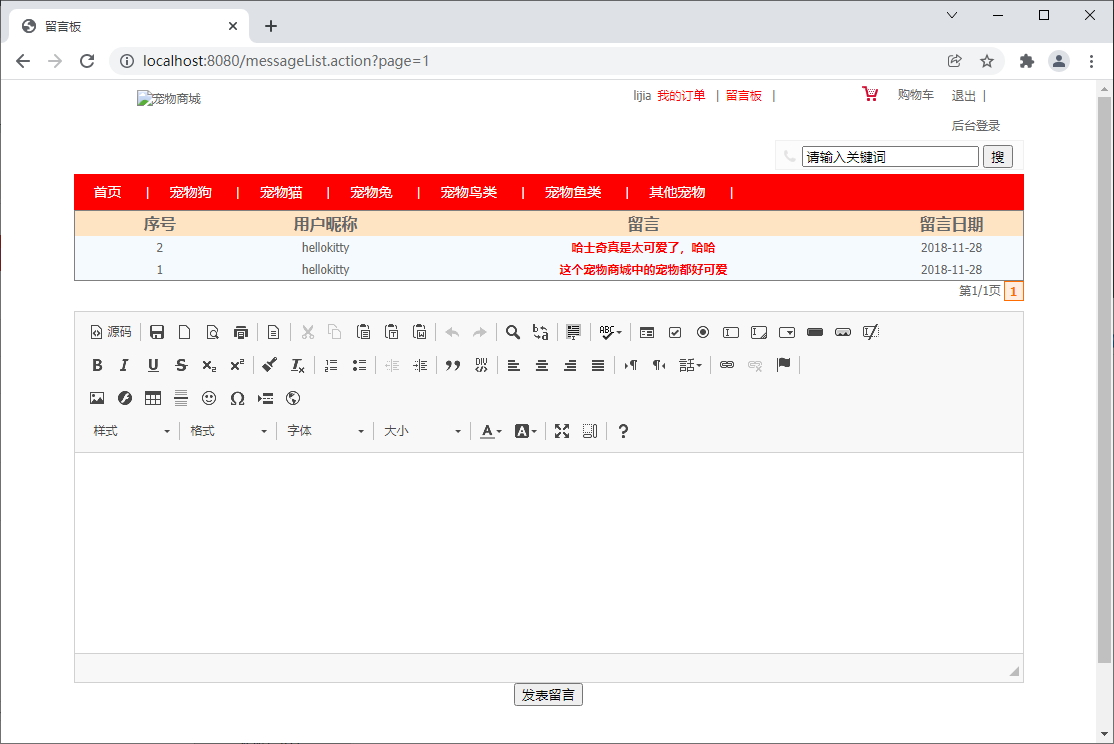Insert a checkbox form field
The image size is (1114, 744).
tap(675, 332)
